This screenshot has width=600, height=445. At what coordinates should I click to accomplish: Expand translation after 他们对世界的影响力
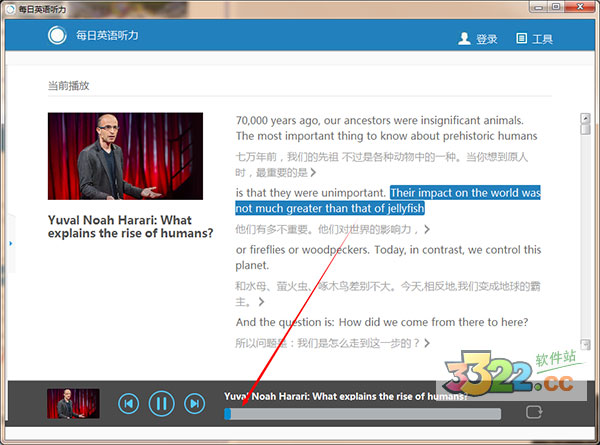tap(427, 229)
